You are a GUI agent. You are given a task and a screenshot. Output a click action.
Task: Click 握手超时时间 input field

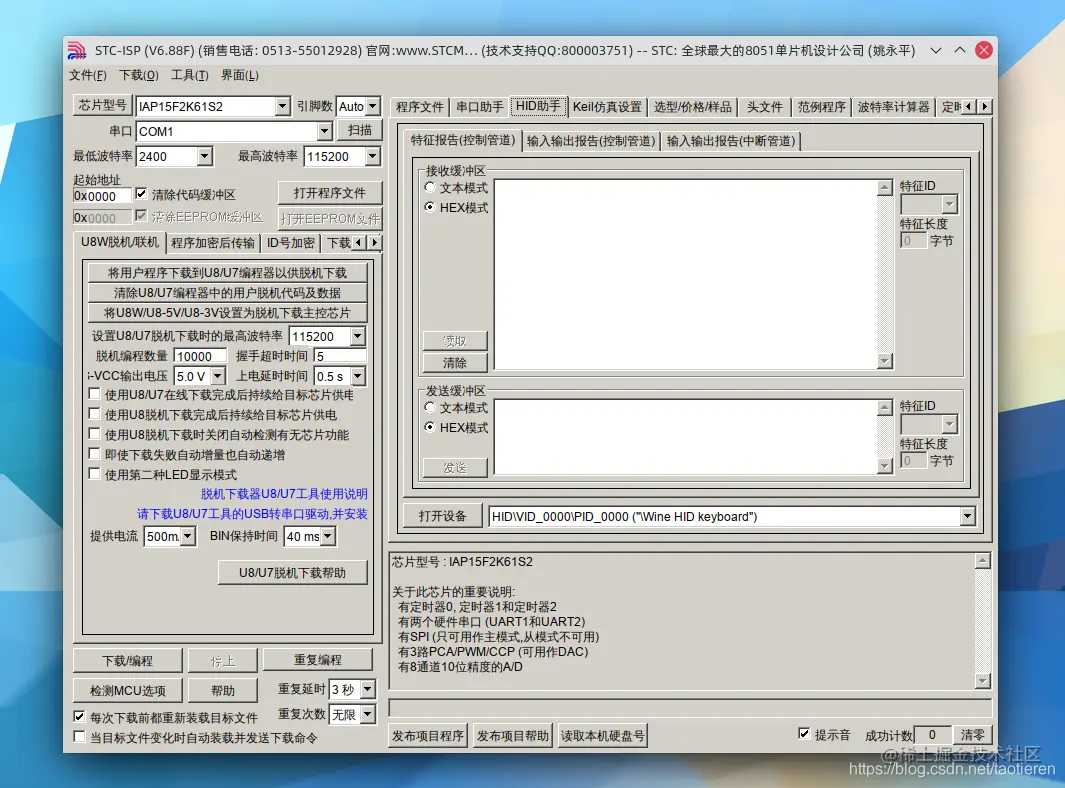click(340, 356)
